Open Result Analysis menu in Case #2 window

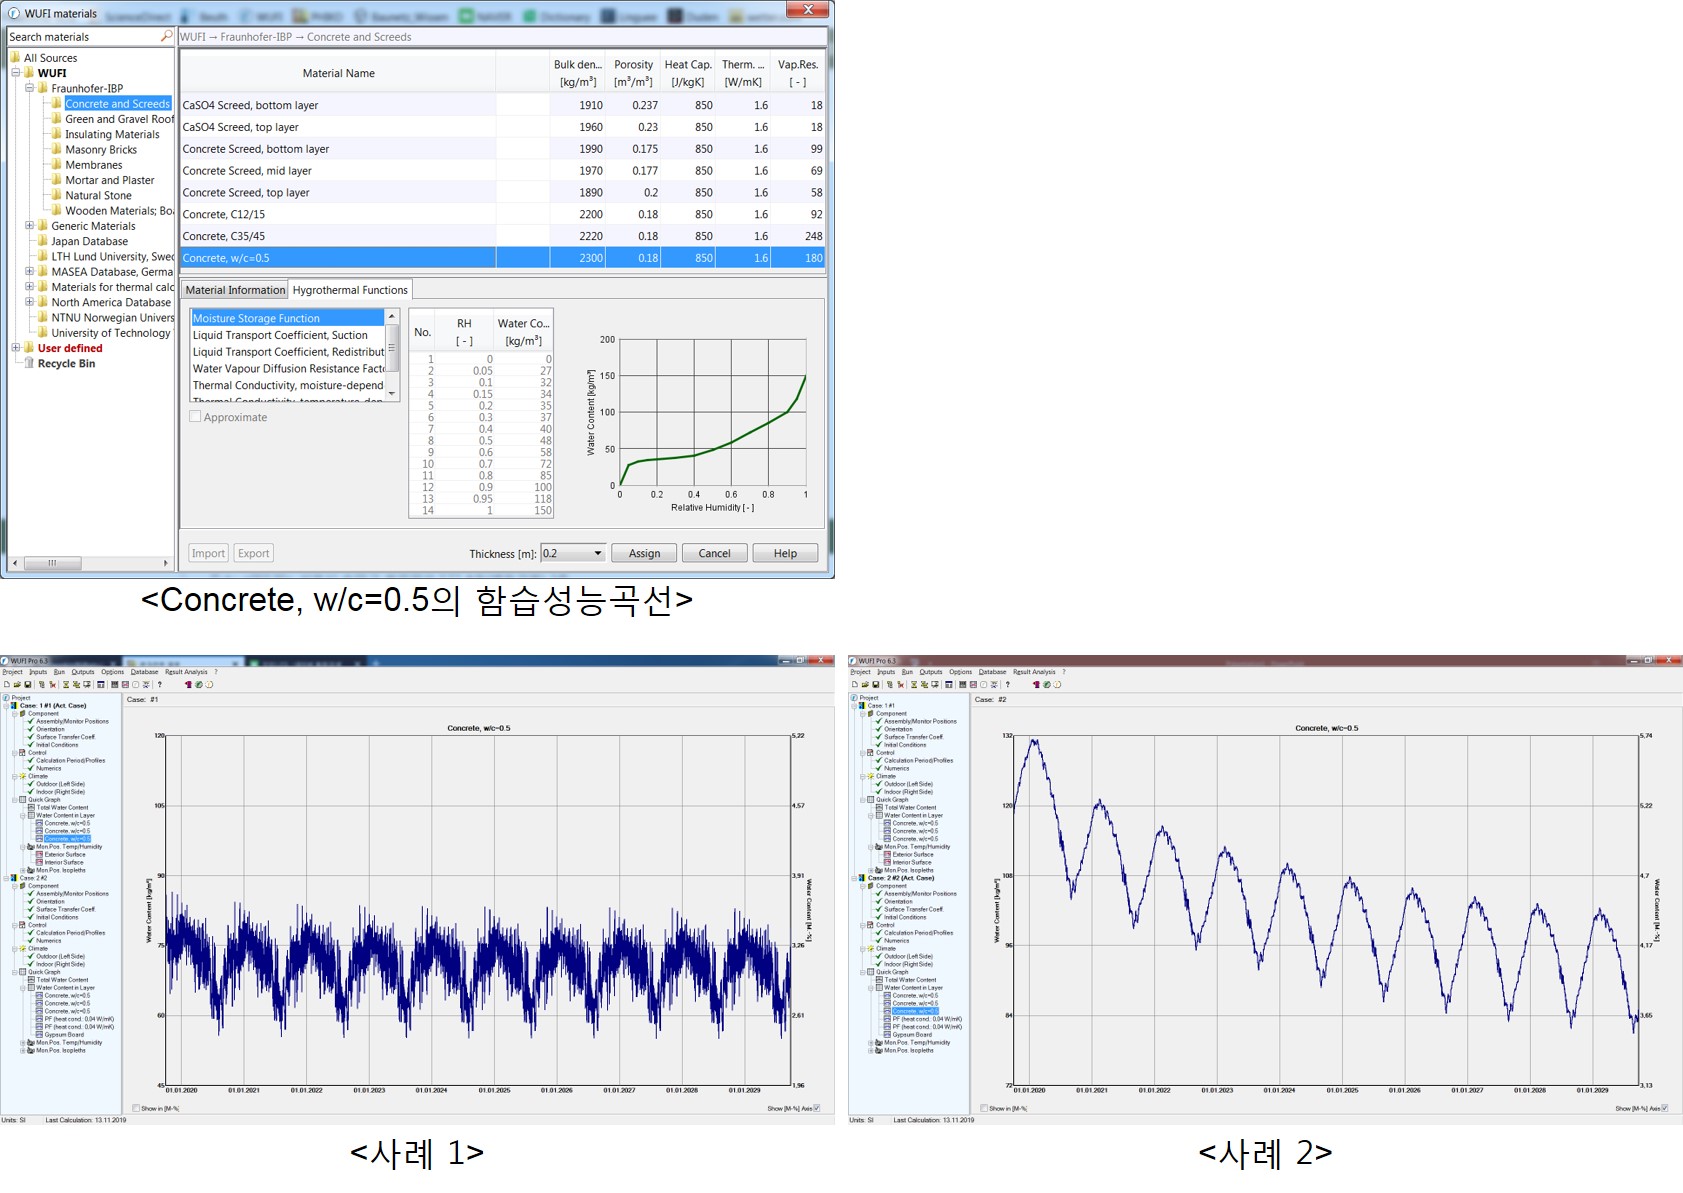1033,672
